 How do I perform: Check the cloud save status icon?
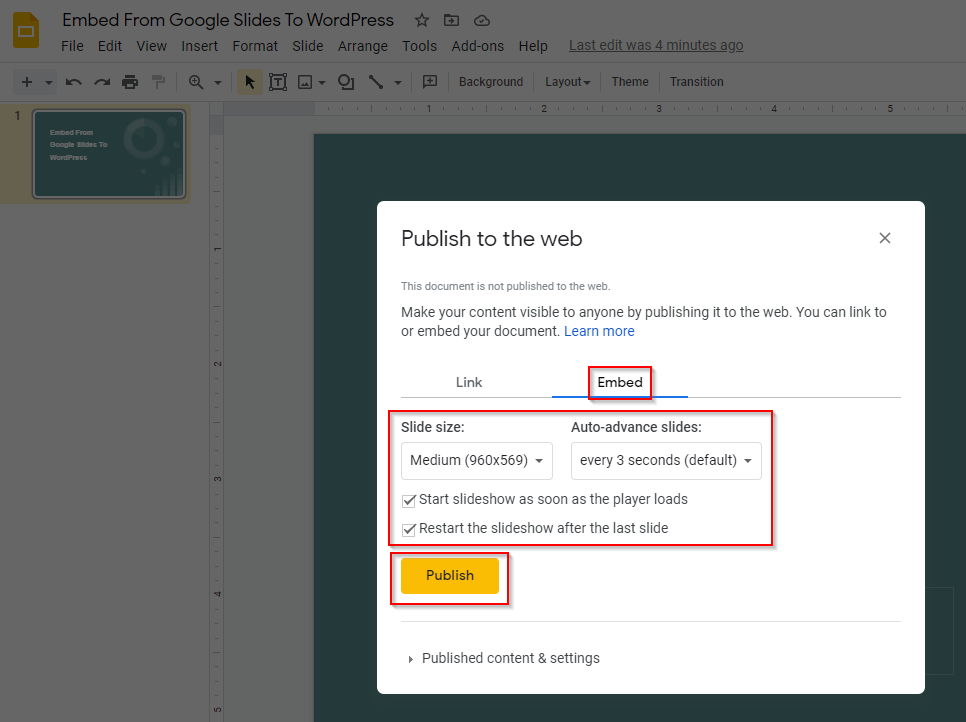482,21
